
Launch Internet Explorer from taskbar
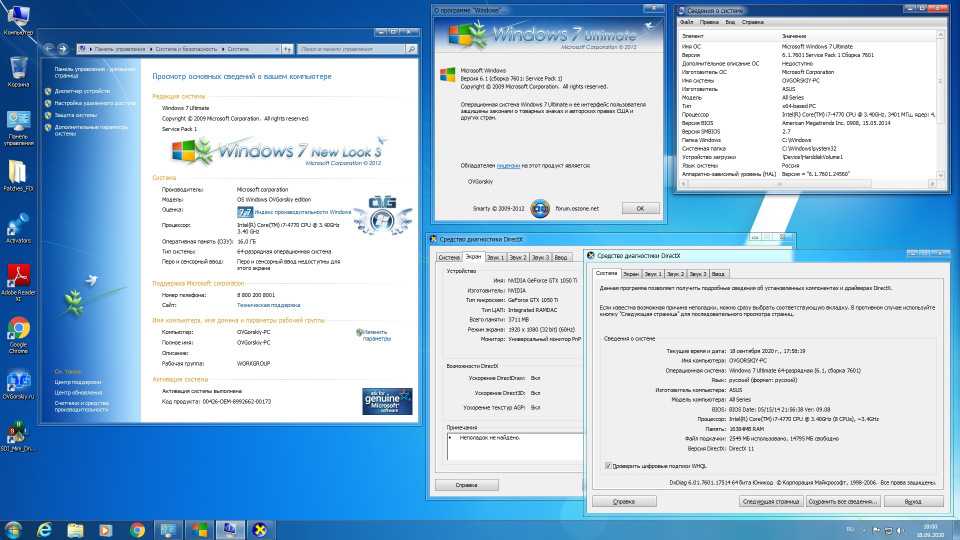(x=44, y=530)
